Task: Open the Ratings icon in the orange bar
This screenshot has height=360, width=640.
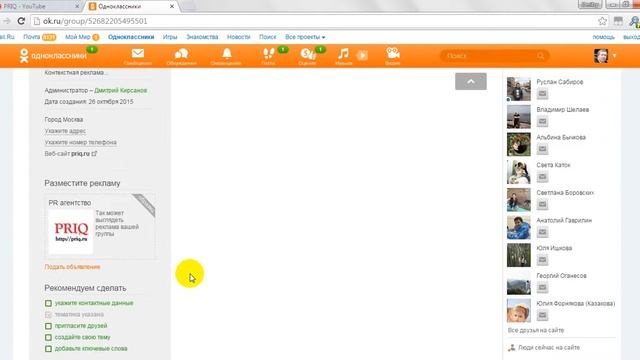Action: [308, 53]
